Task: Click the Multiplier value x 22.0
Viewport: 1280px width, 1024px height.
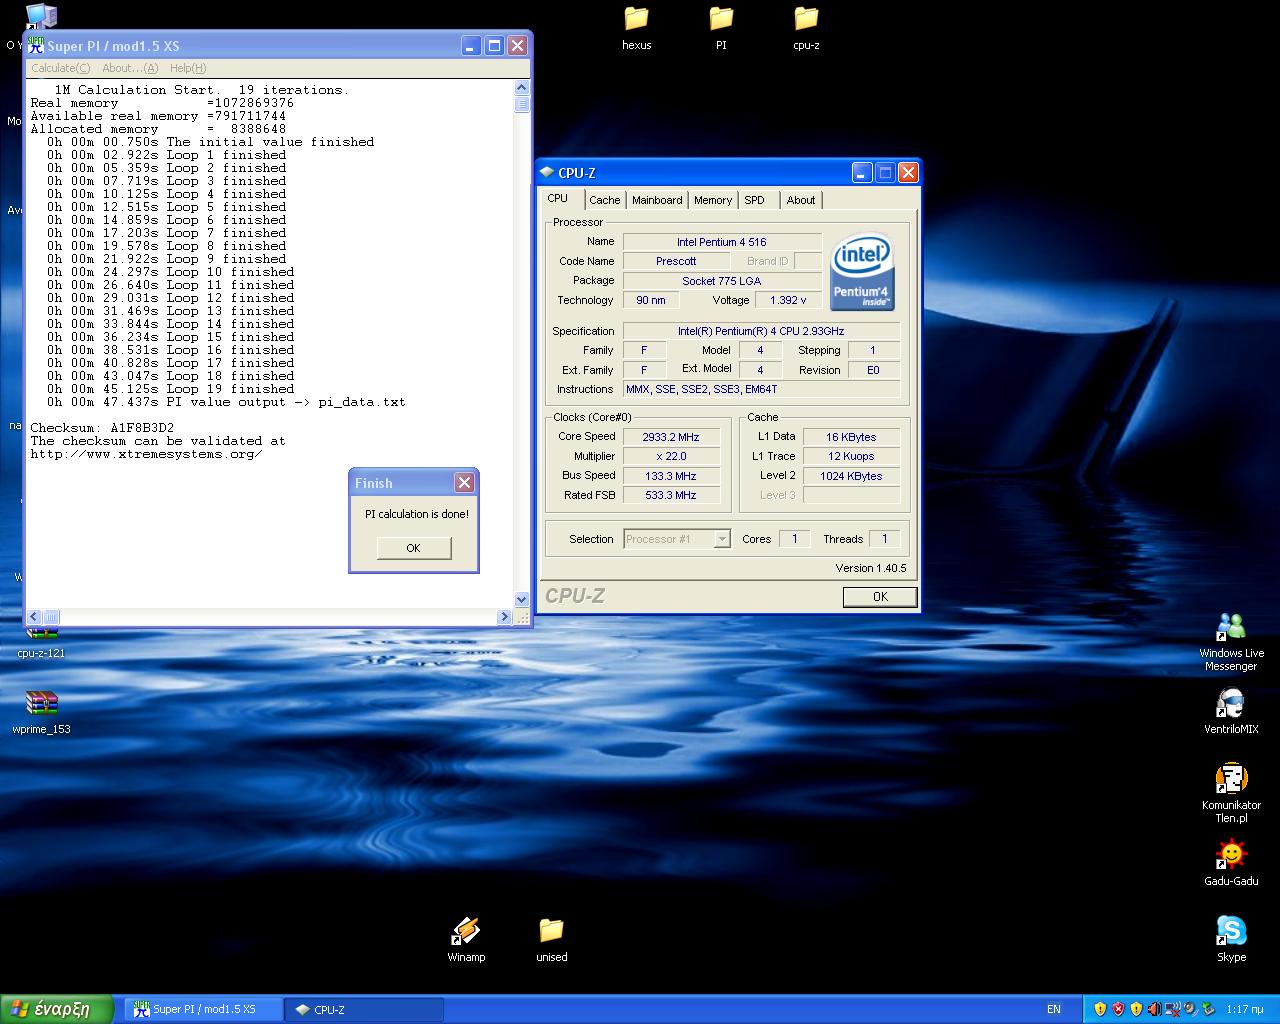Action: coord(671,456)
